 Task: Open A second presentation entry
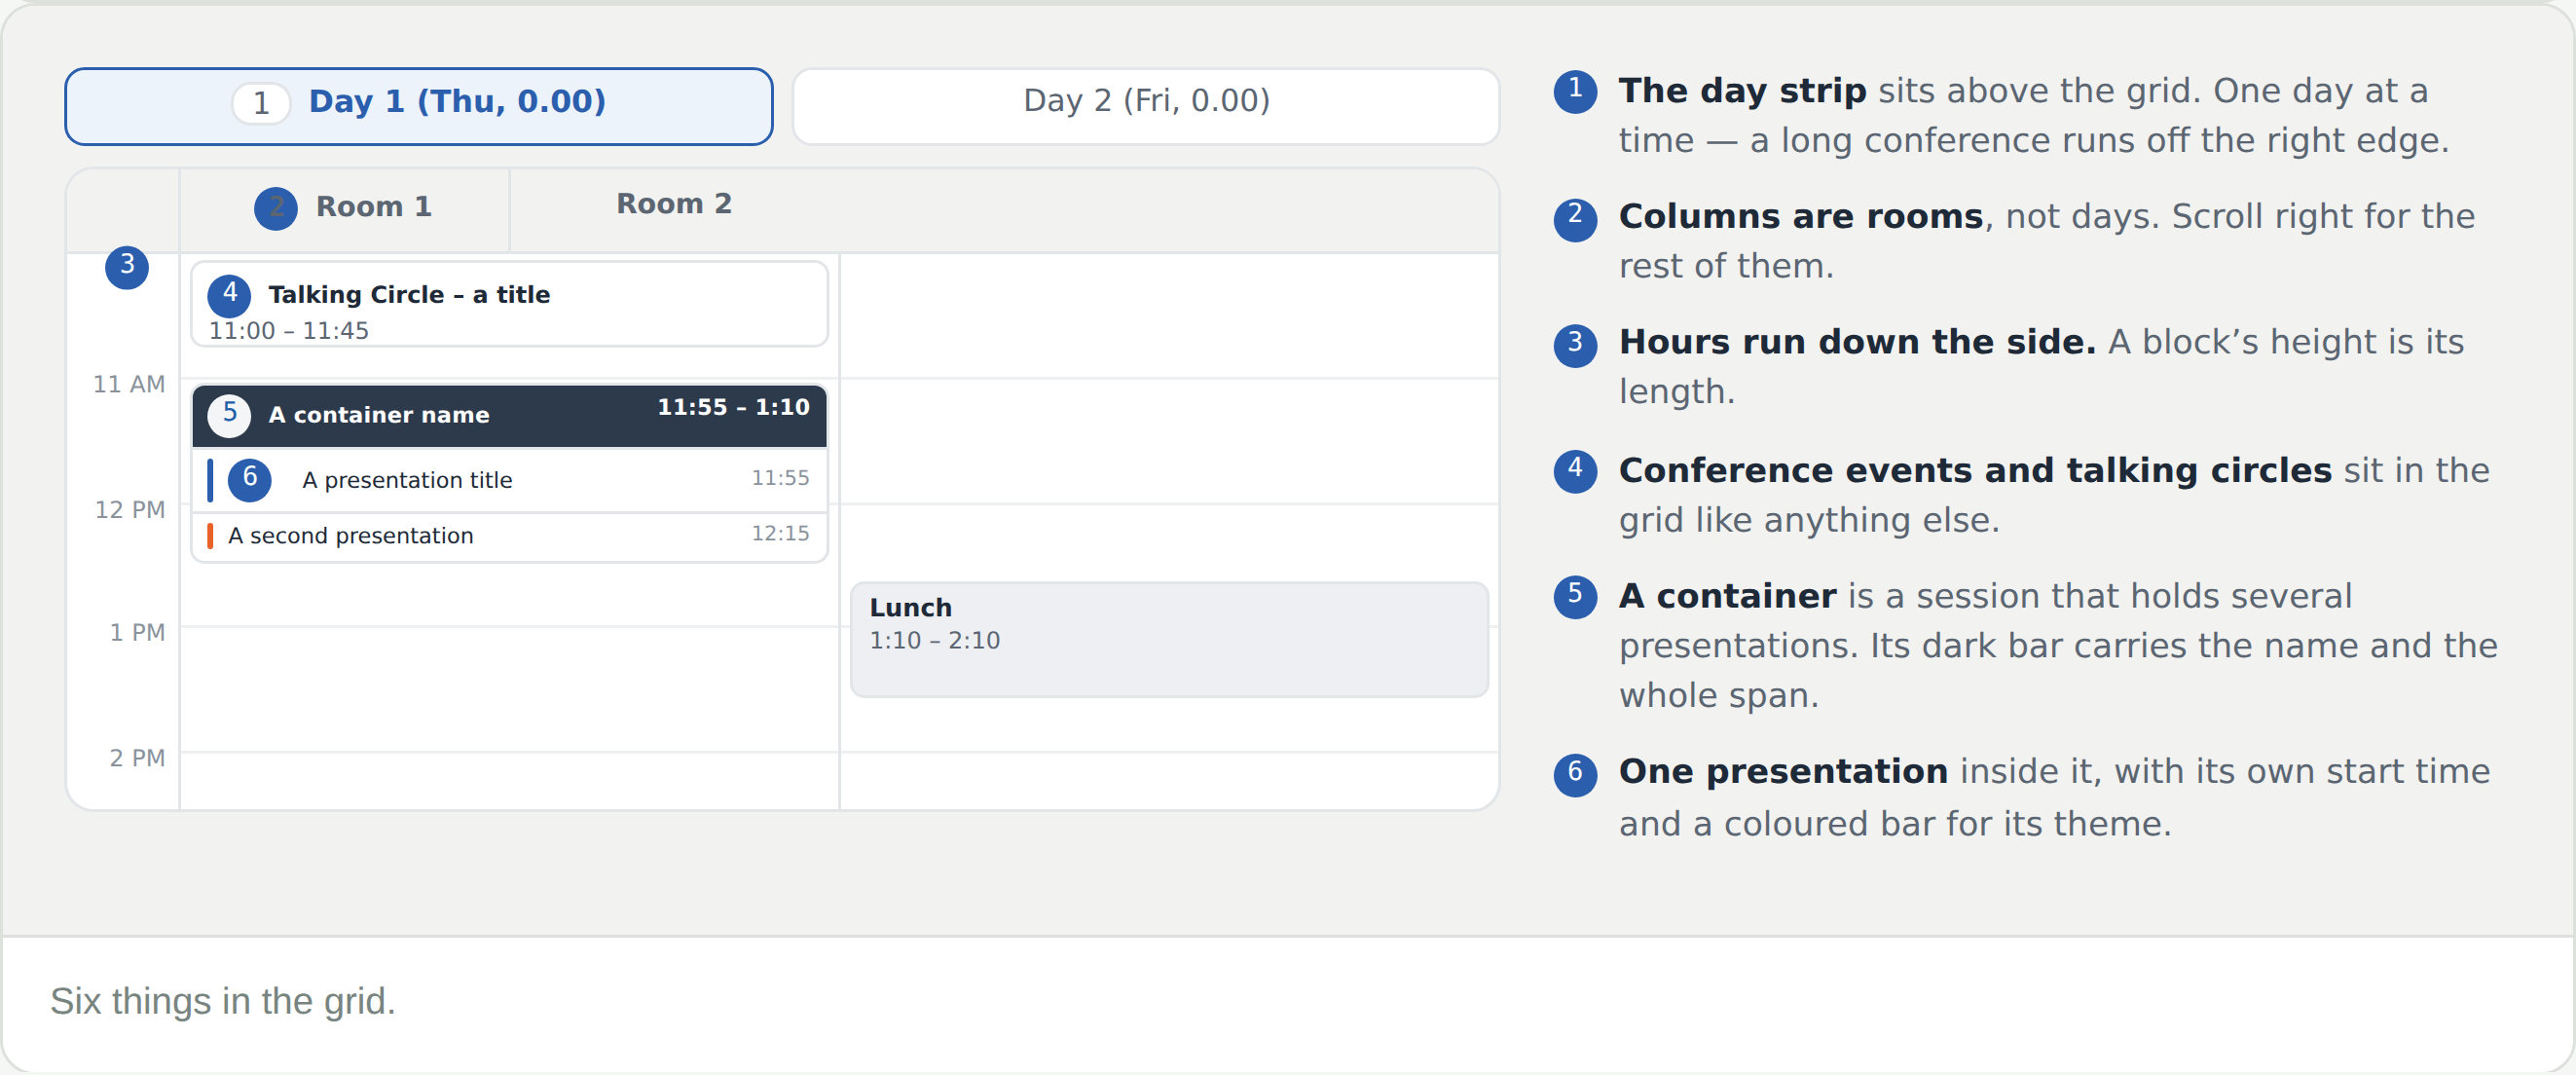point(509,537)
